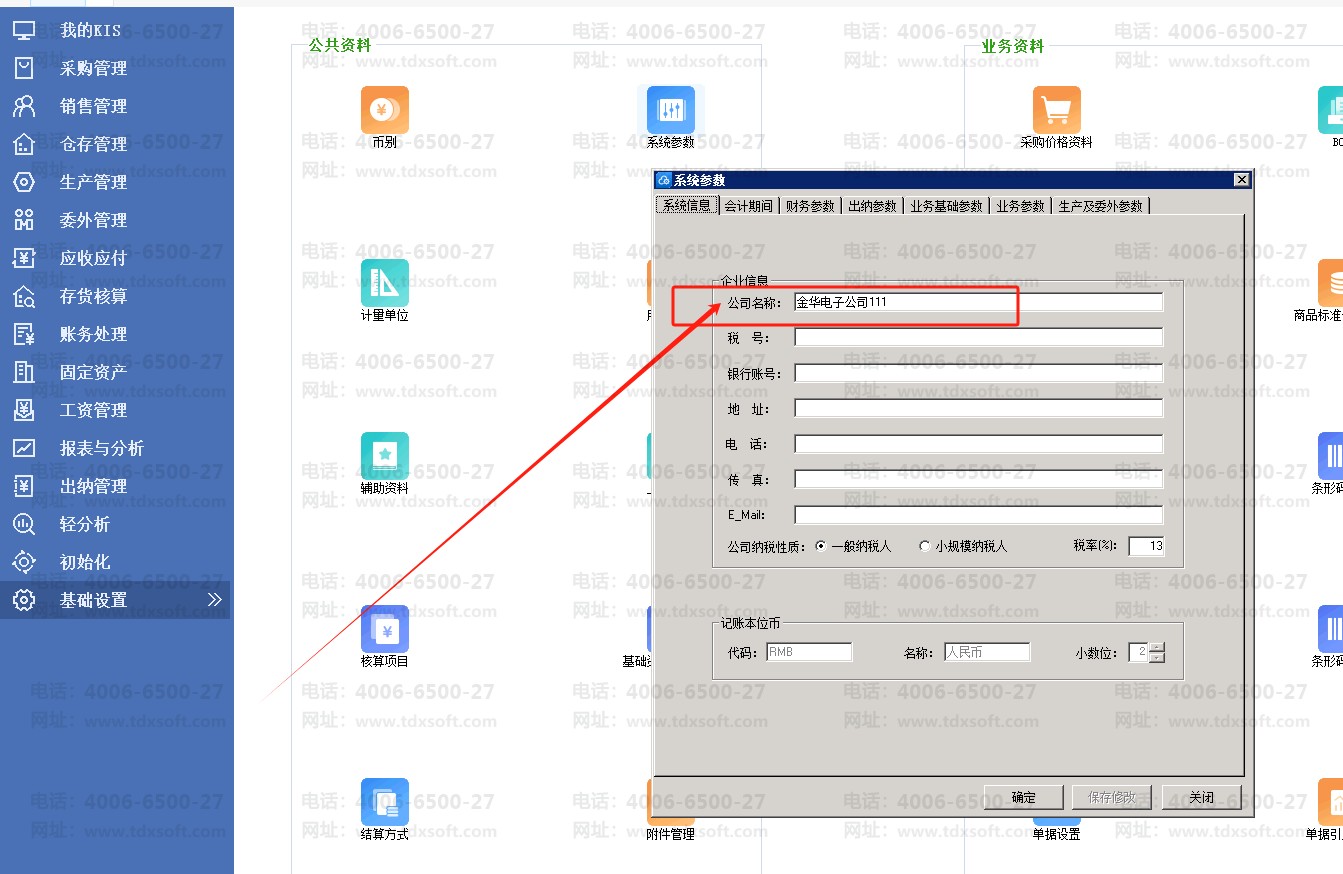
Task: Click the 轻分析 sidebar icon
Action: click(24, 524)
